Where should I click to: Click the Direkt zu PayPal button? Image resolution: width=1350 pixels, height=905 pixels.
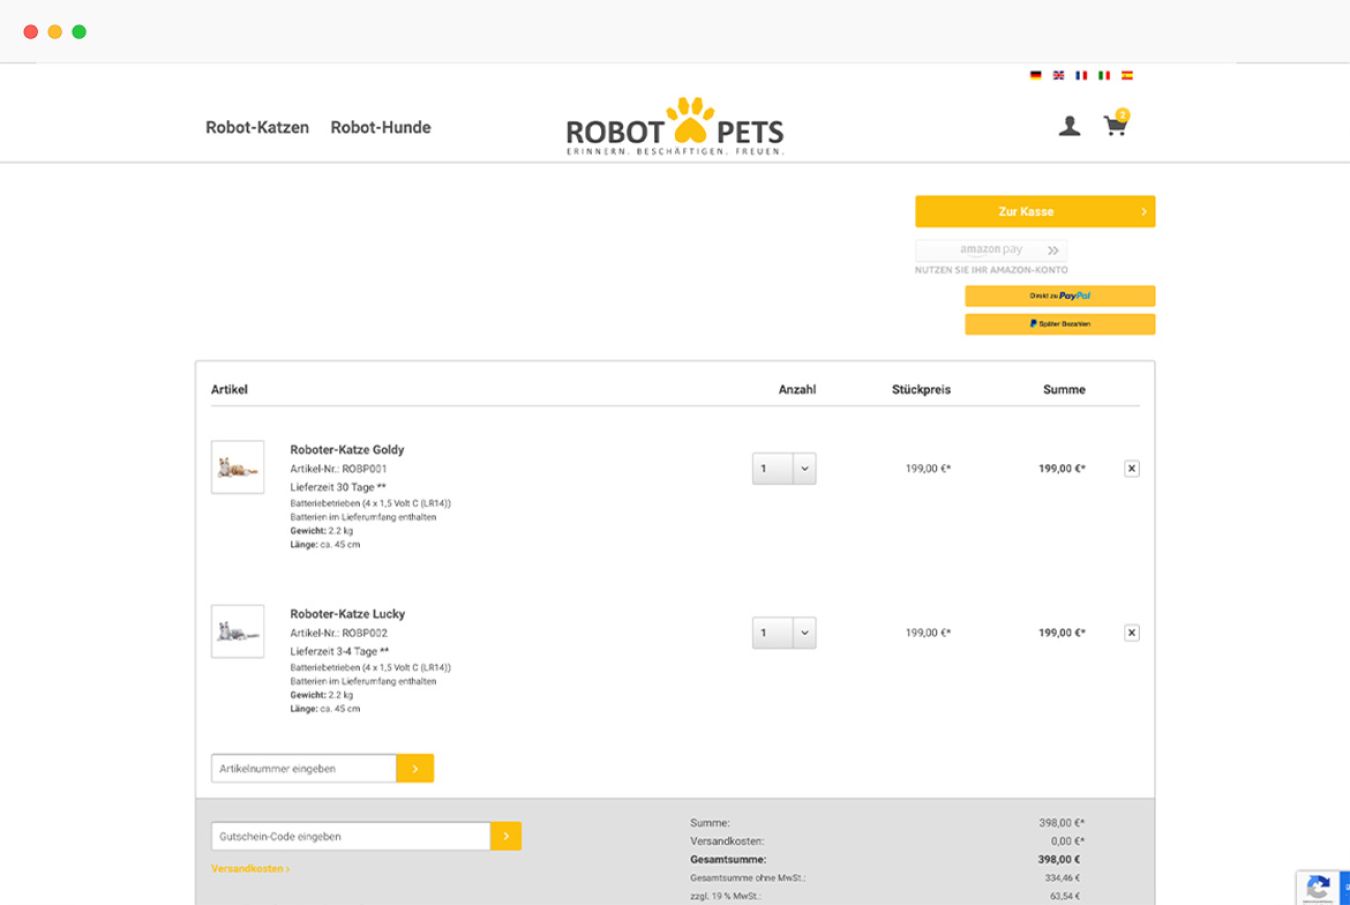(1059, 296)
